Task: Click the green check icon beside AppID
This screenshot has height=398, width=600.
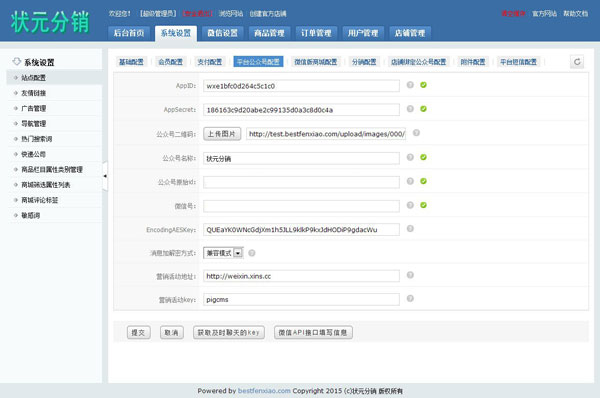Action: point(423,85)
